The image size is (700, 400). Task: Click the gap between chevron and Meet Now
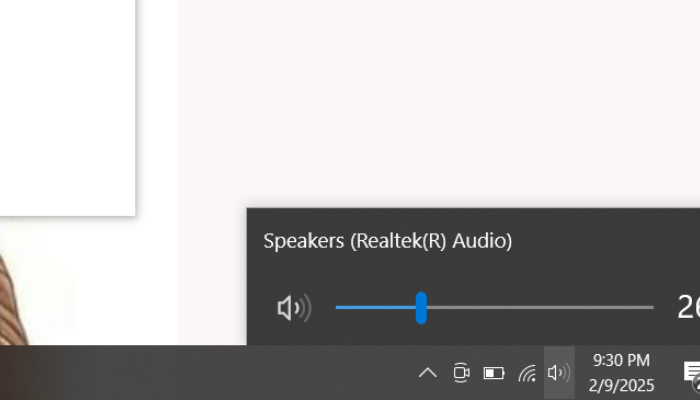444,373
